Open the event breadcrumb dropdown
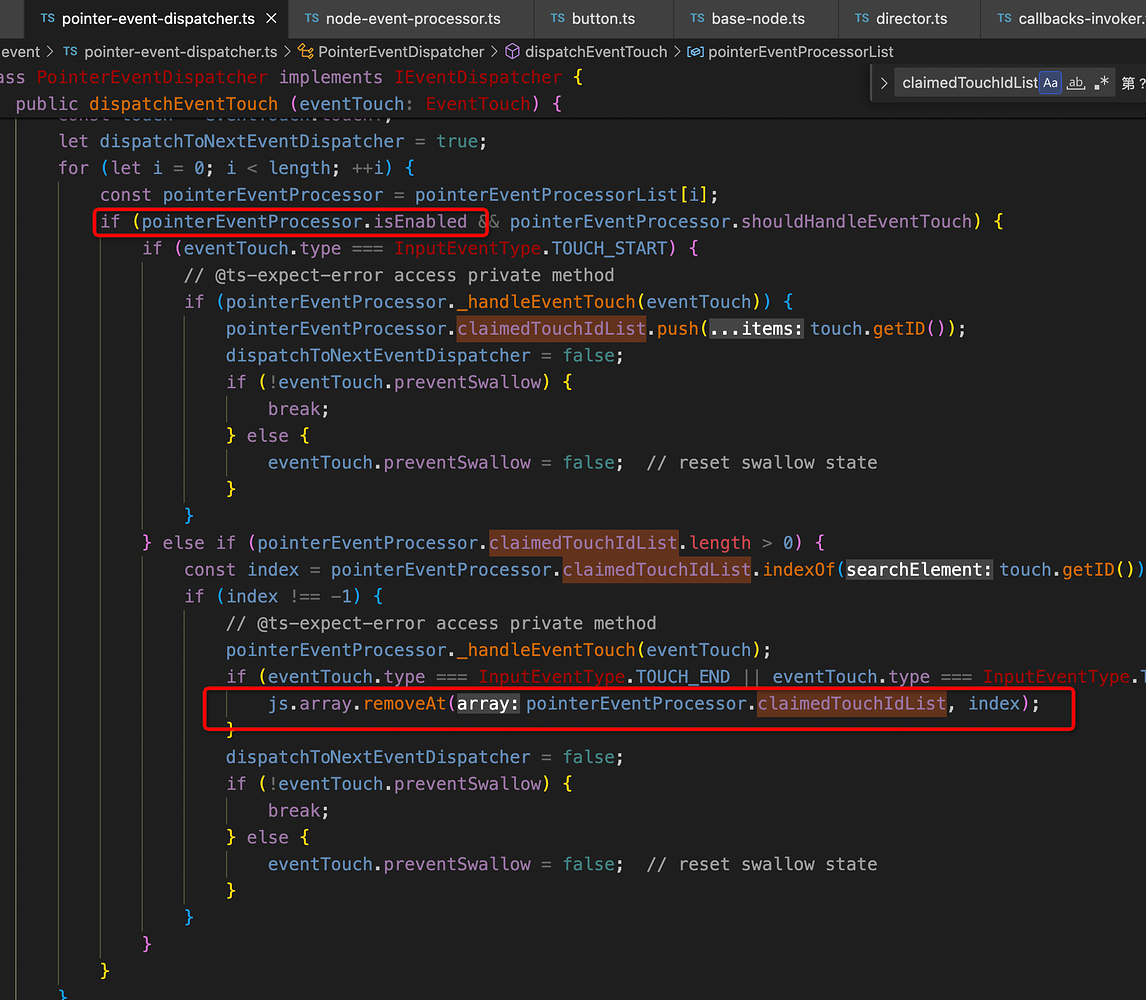Screen dimensions: 1146x1000 pos(21,51)
